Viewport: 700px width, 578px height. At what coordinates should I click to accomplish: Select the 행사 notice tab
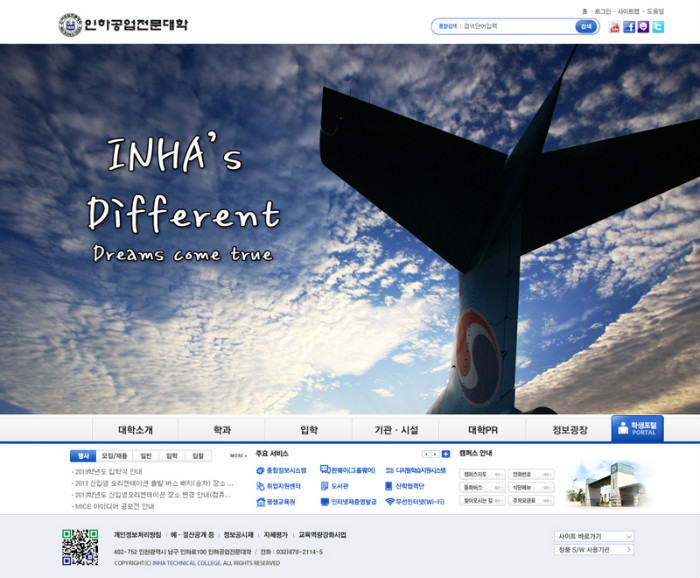[83, 456]
